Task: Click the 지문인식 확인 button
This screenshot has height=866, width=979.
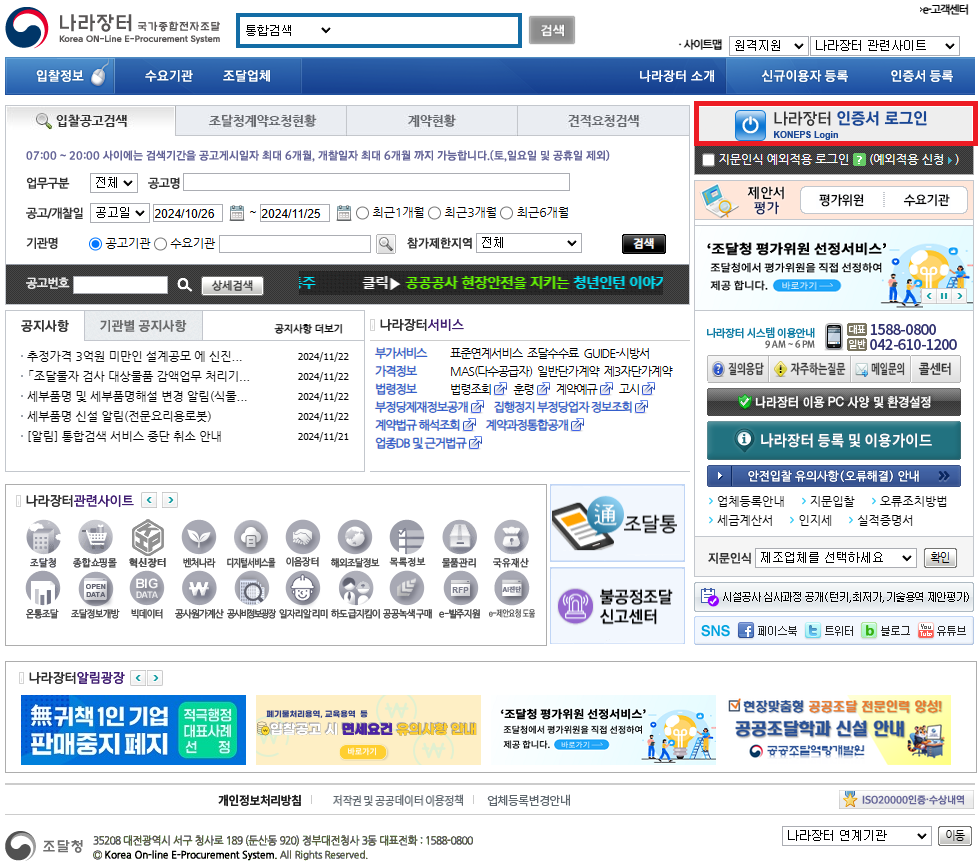Action: click(x=940, y=557)
